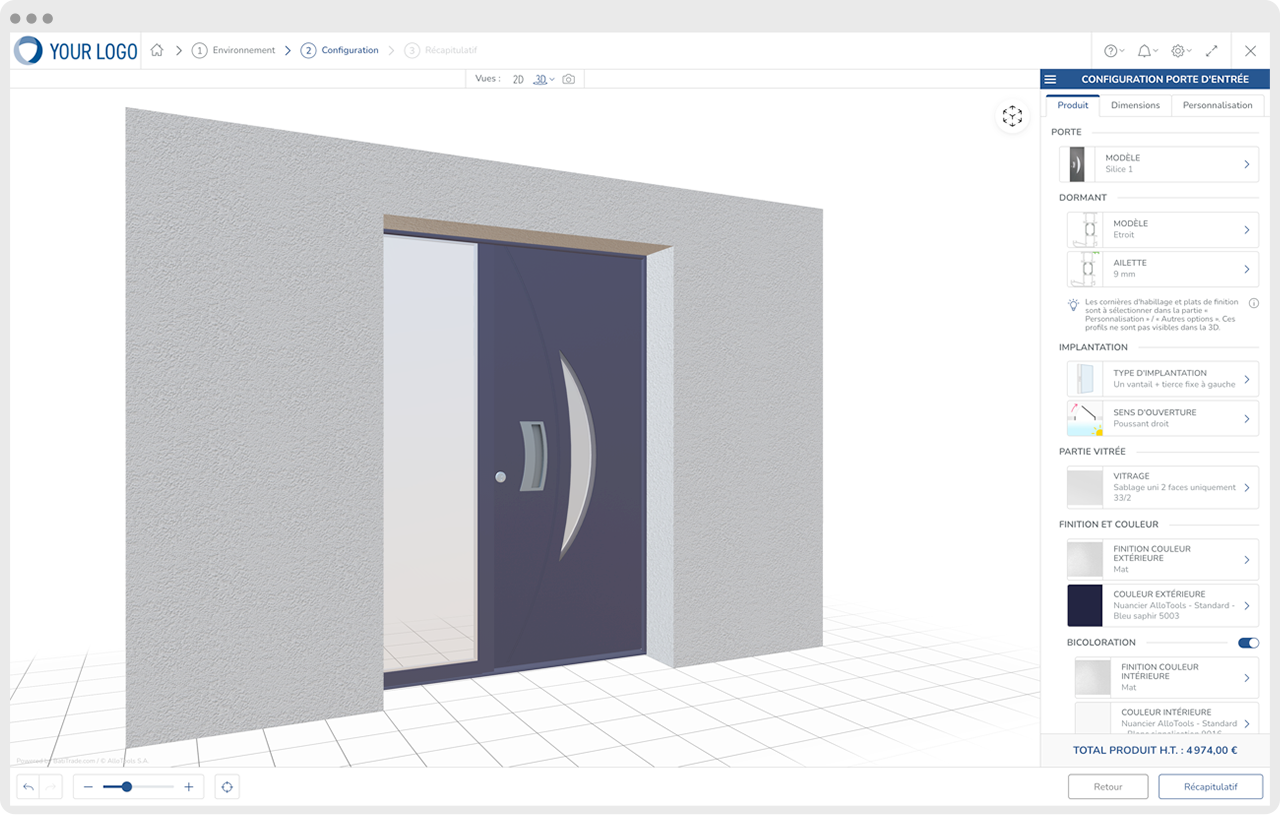Open Couleur intérieure options chevron
This screenshot has width=1280, height=815.
[x=1247, y=723]
